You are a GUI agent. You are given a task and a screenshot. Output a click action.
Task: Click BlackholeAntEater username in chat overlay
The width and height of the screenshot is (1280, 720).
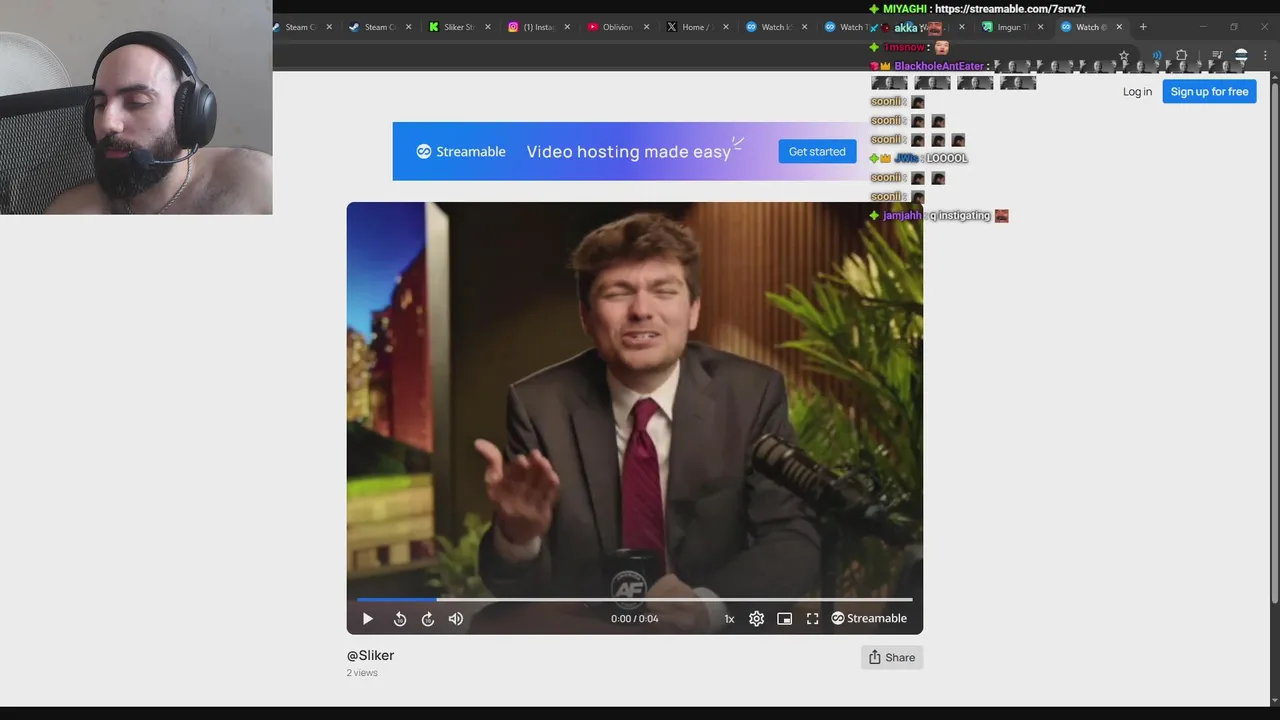939,66
